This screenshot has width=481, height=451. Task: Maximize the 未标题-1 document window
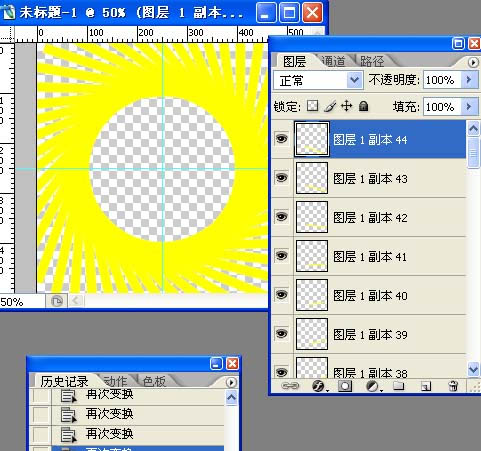[x=289, y=13]
